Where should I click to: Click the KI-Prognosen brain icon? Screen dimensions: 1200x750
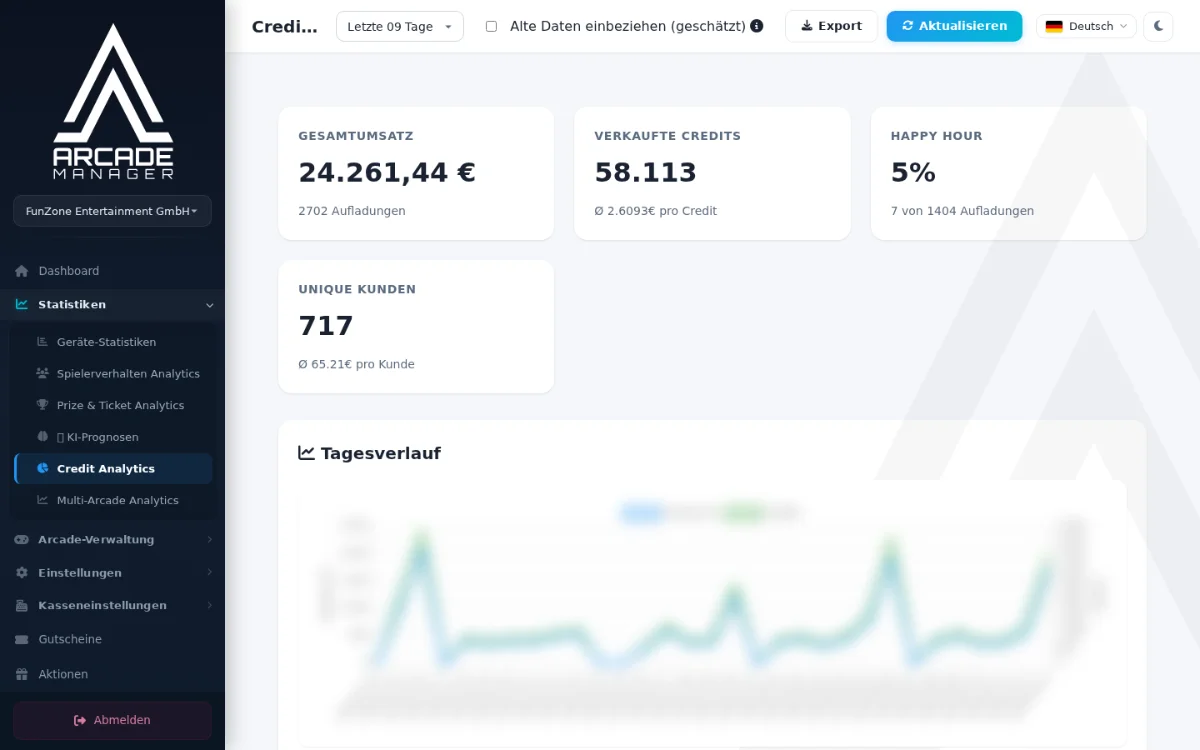click(42, 437)
